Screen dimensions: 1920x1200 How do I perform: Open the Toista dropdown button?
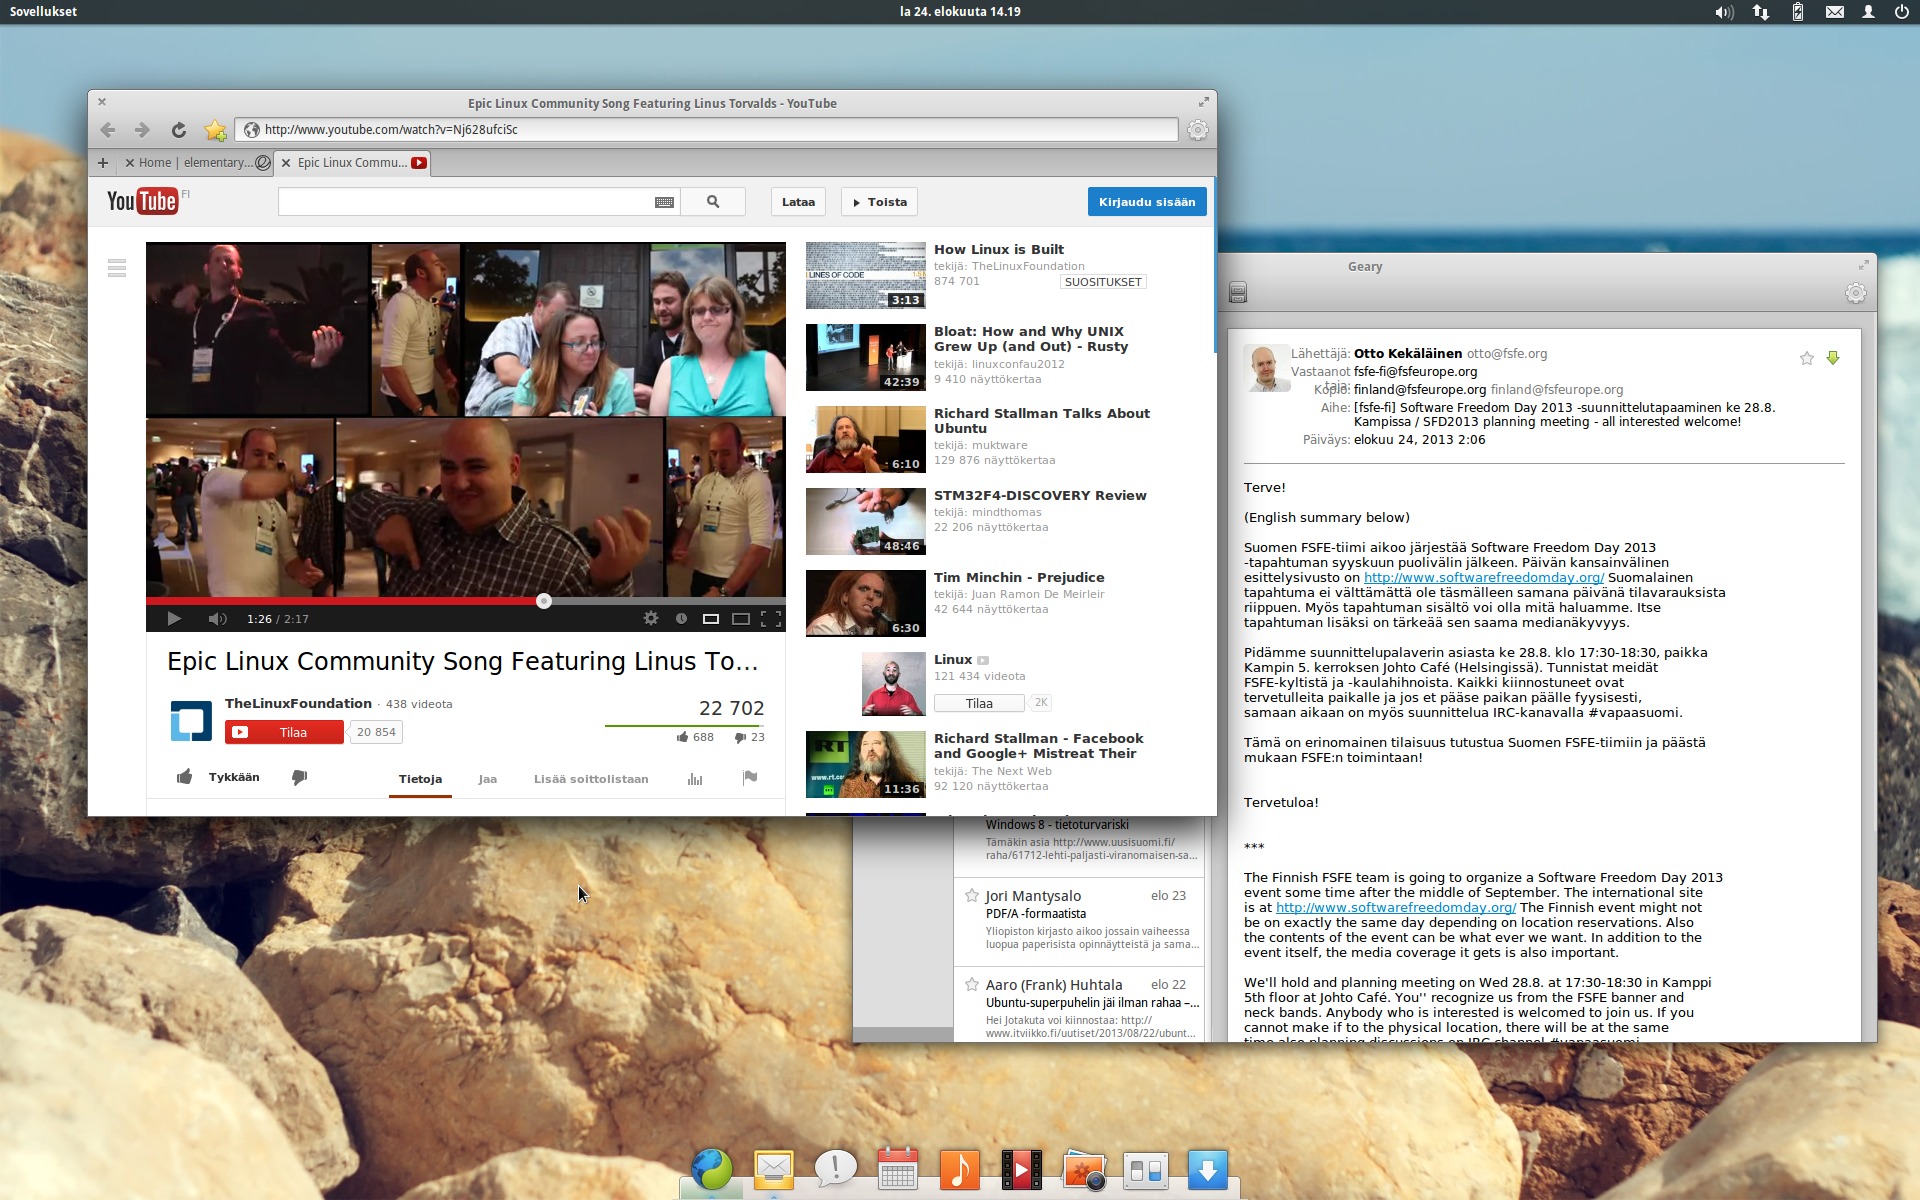coord(880,202)
